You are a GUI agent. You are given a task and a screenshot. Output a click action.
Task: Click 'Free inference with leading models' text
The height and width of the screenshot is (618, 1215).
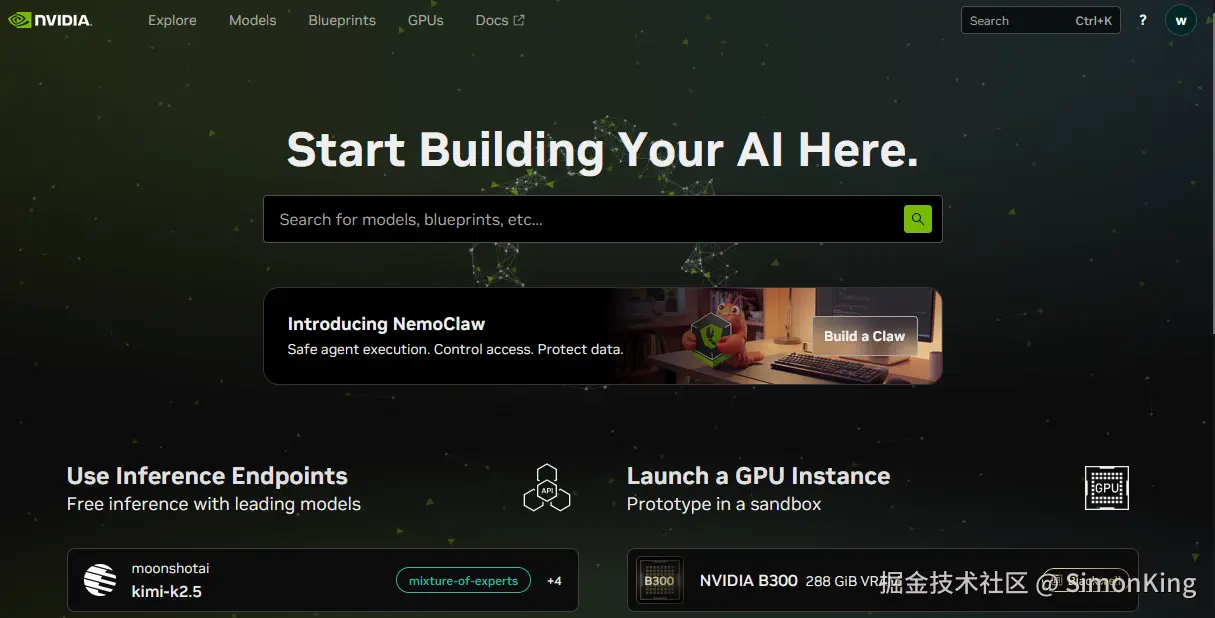coord(214,504)
